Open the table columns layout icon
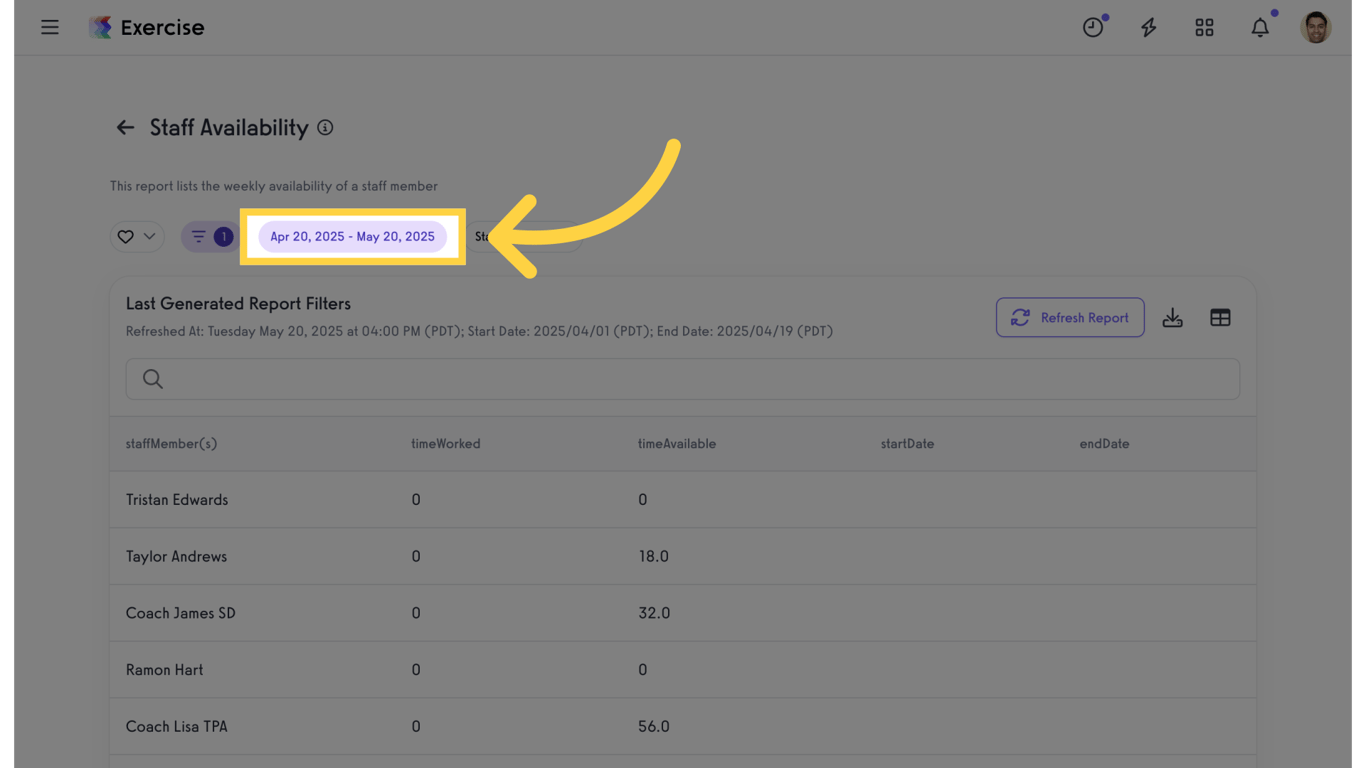The height and width of the screenshot is (768, 1366). tap(1220, 318)
